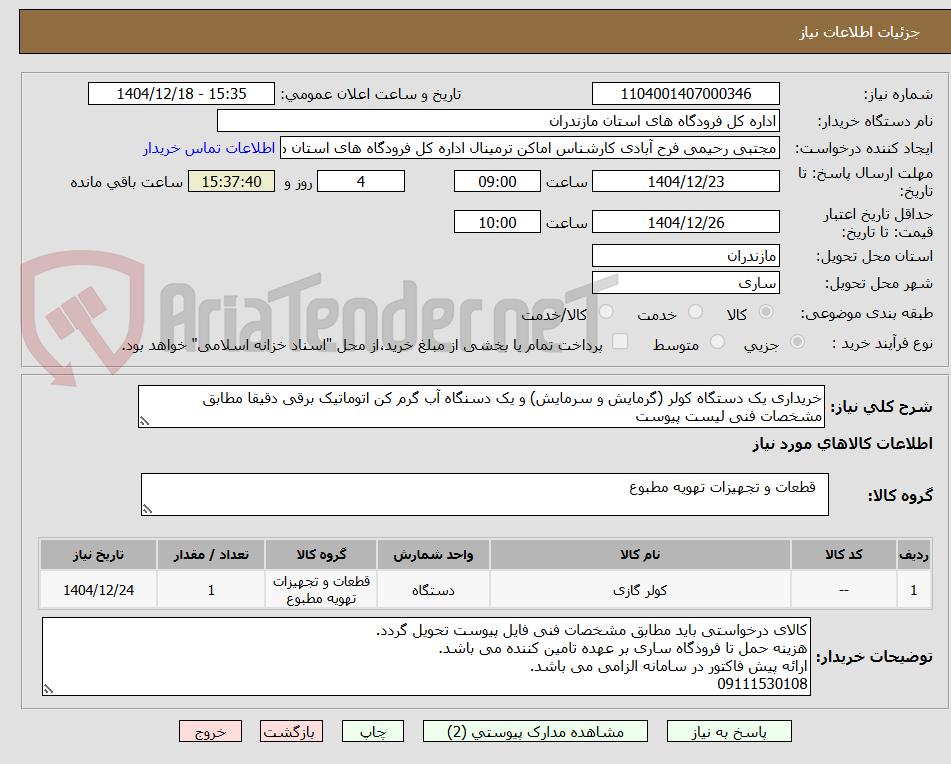Click the گروه کالا column header in the table

tap(321, 555)
